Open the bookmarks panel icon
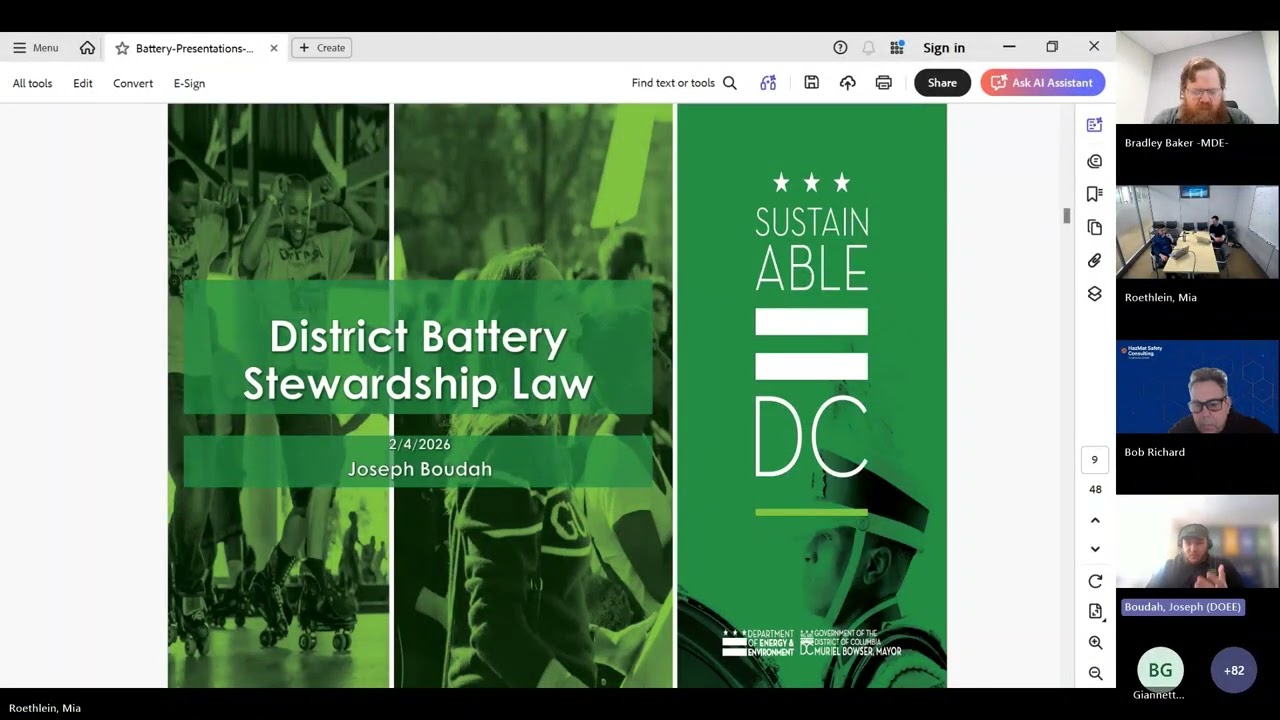Viewport: 1280px width, 720px height. coord(1095,194)
